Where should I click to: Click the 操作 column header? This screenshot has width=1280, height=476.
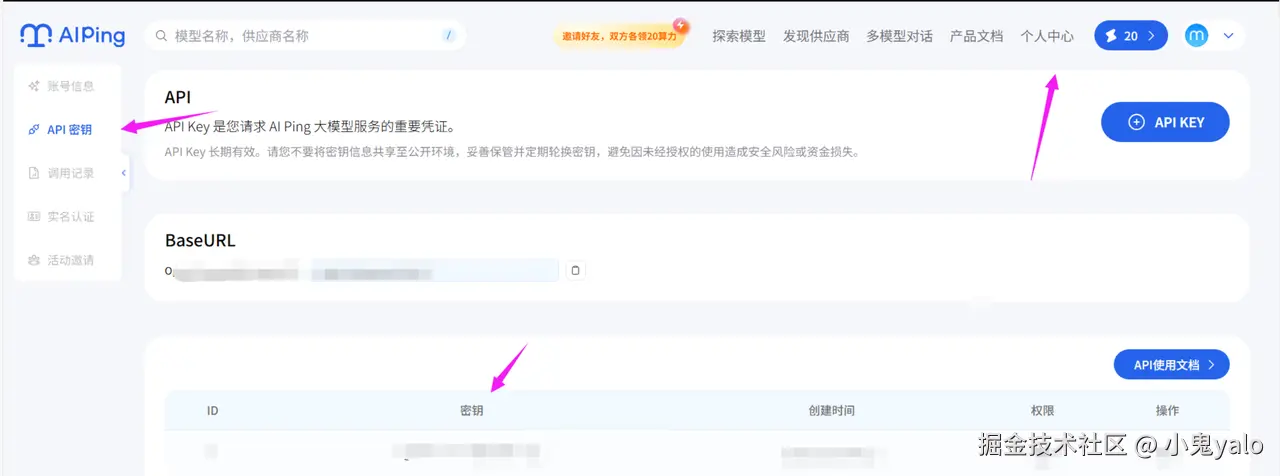click(x=1167, y=411)
